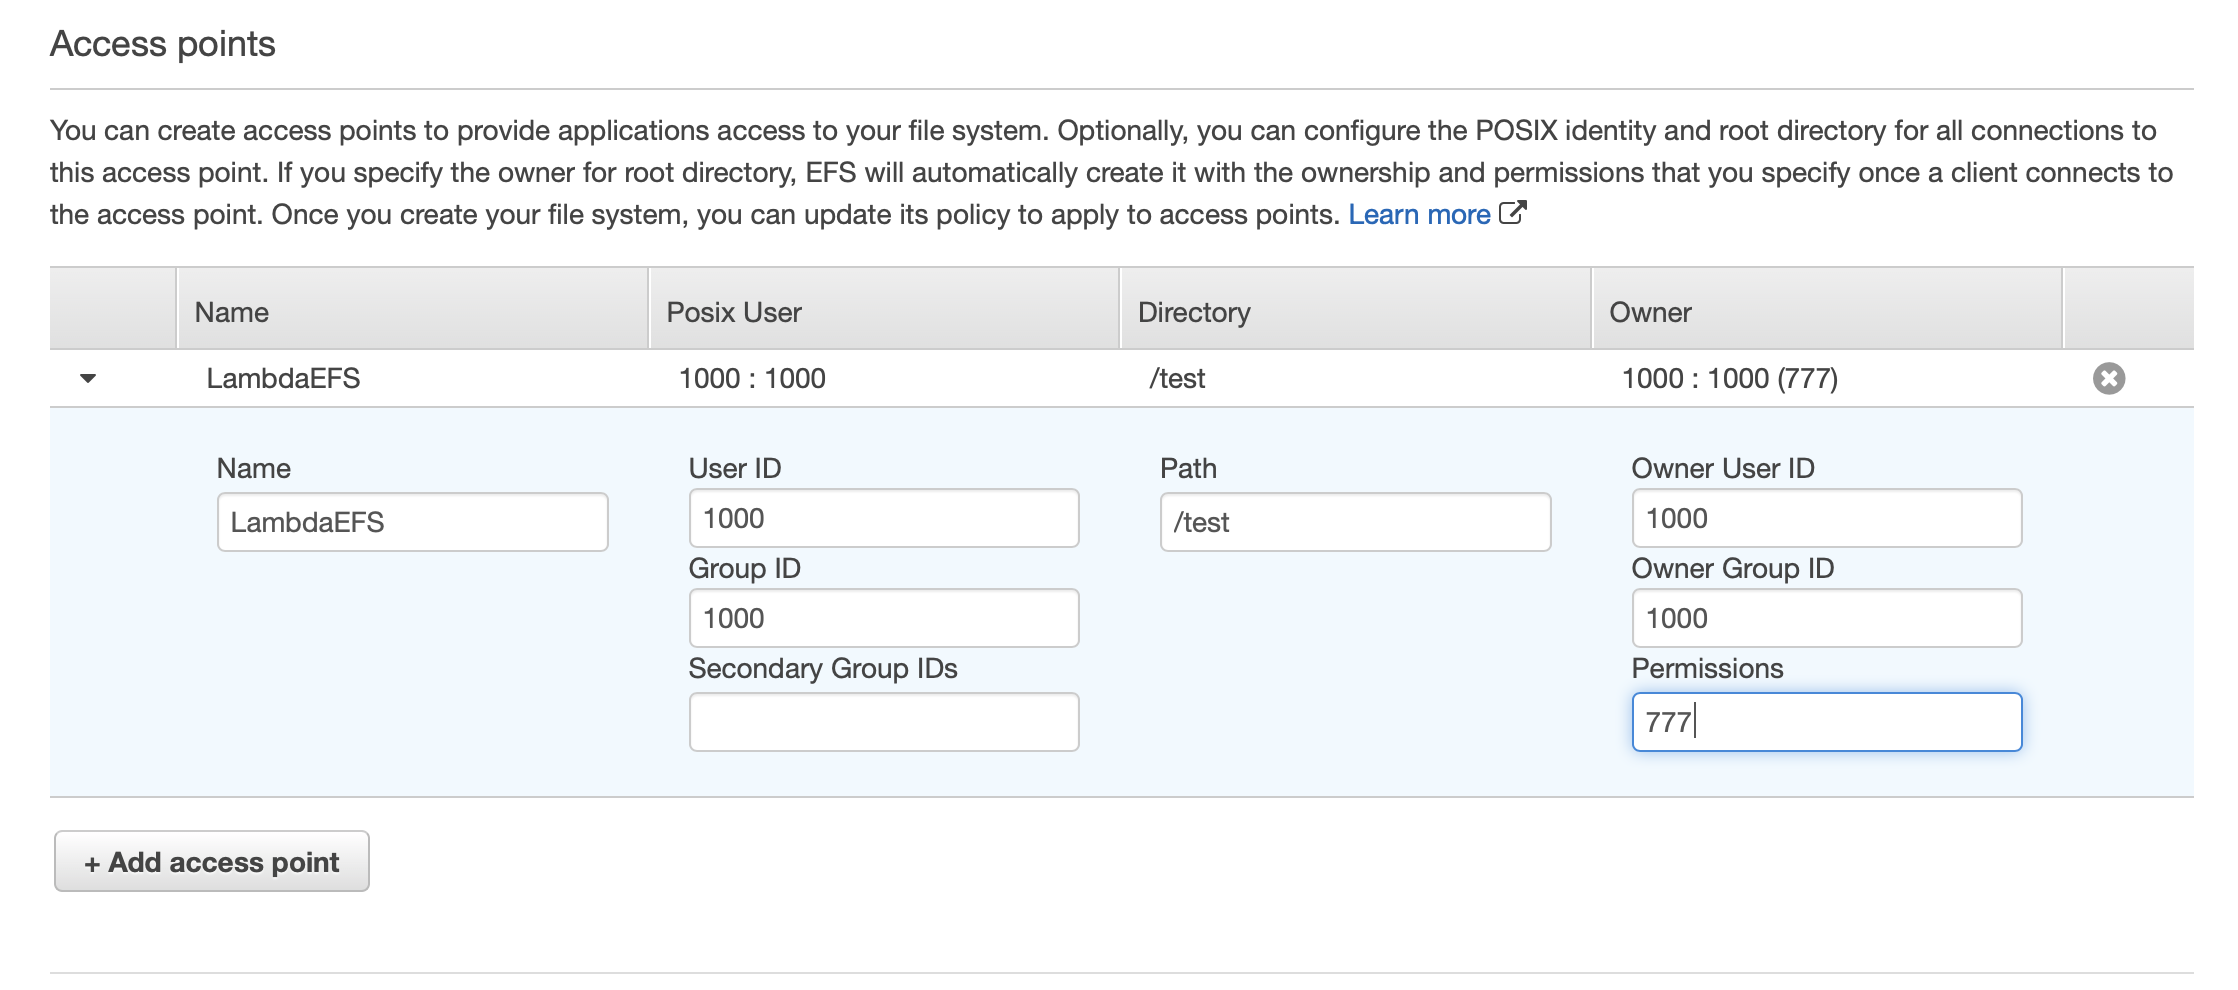The width and height of the screenshot is (2238, 990).
Task: Click the Permissions field showing 777
Action: click(1826, 722)
